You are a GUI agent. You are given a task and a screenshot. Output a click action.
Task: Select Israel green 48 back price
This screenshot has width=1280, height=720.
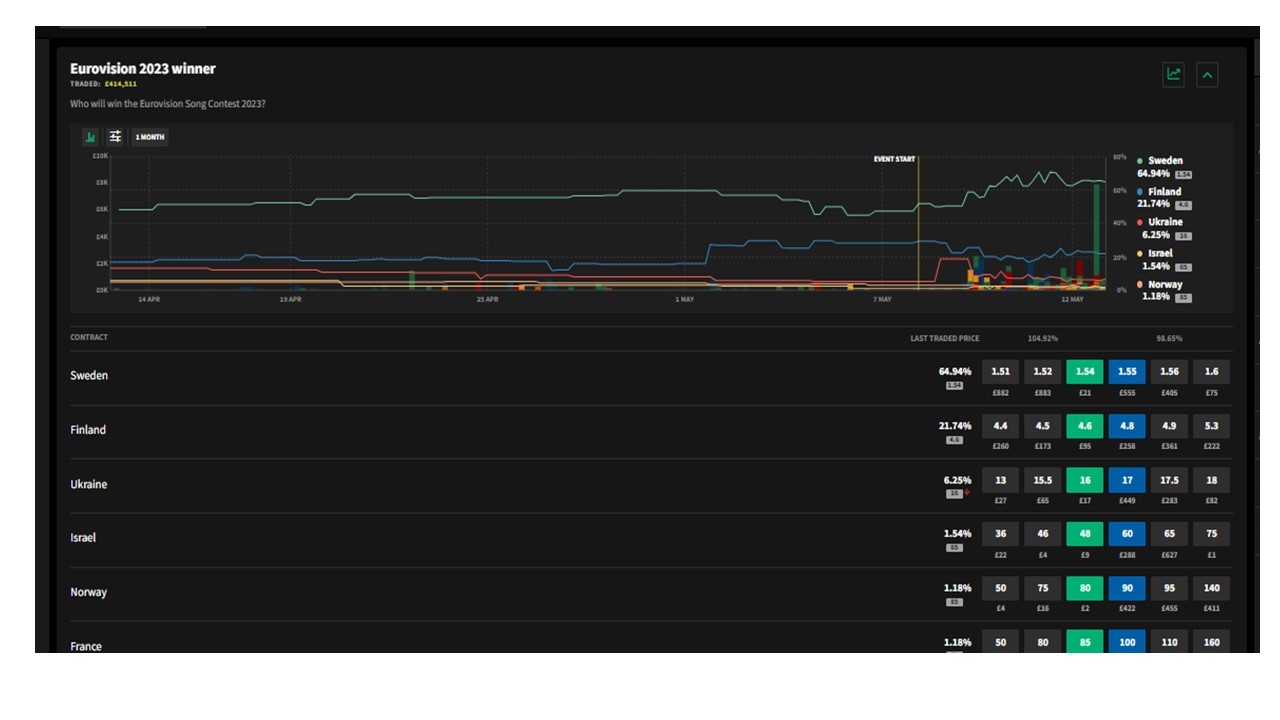(x=1085, y=538)
